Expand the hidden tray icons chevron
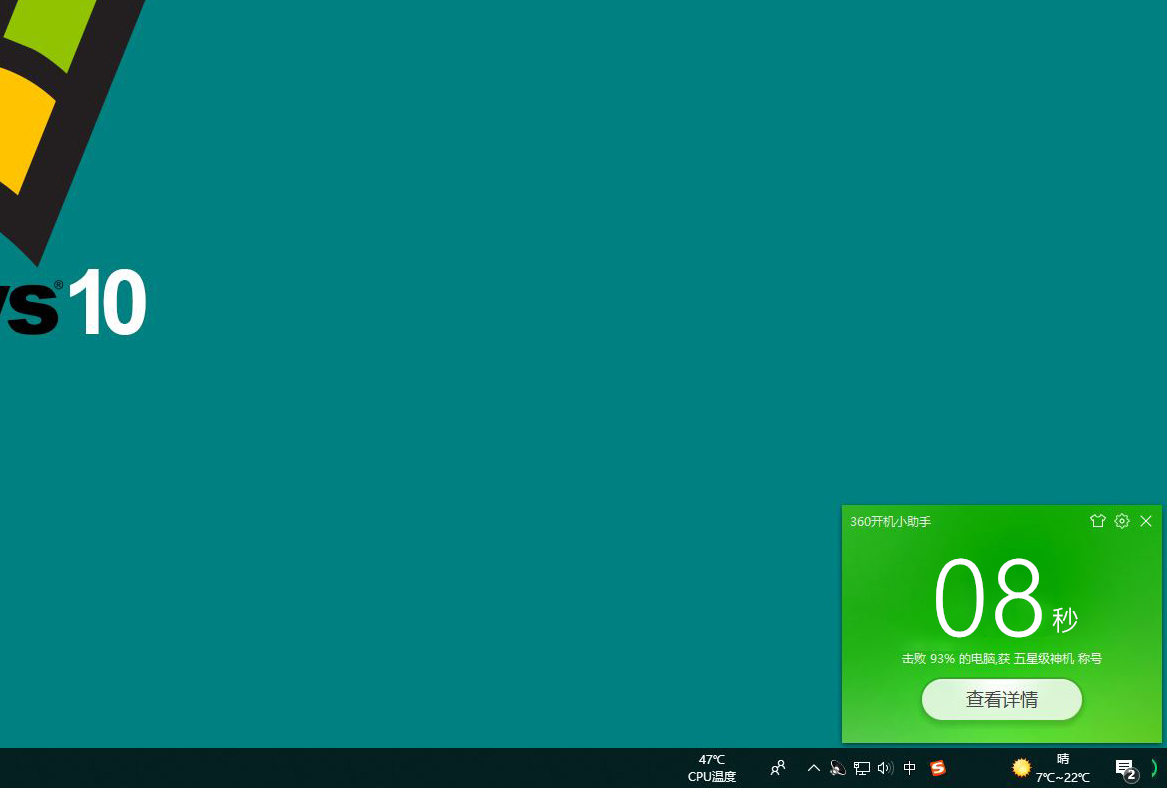This screenshot has height=788, width=1167. coord(813,768)
